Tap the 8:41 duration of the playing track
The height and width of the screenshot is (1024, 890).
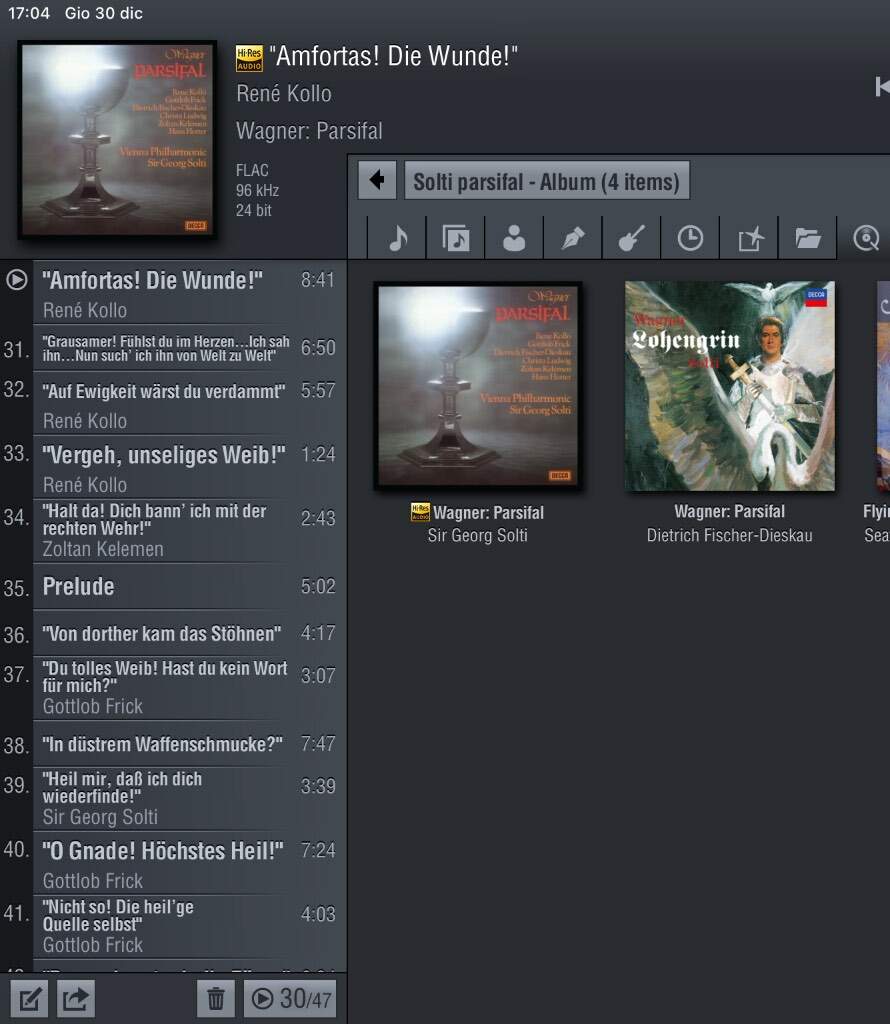point(318,280)
